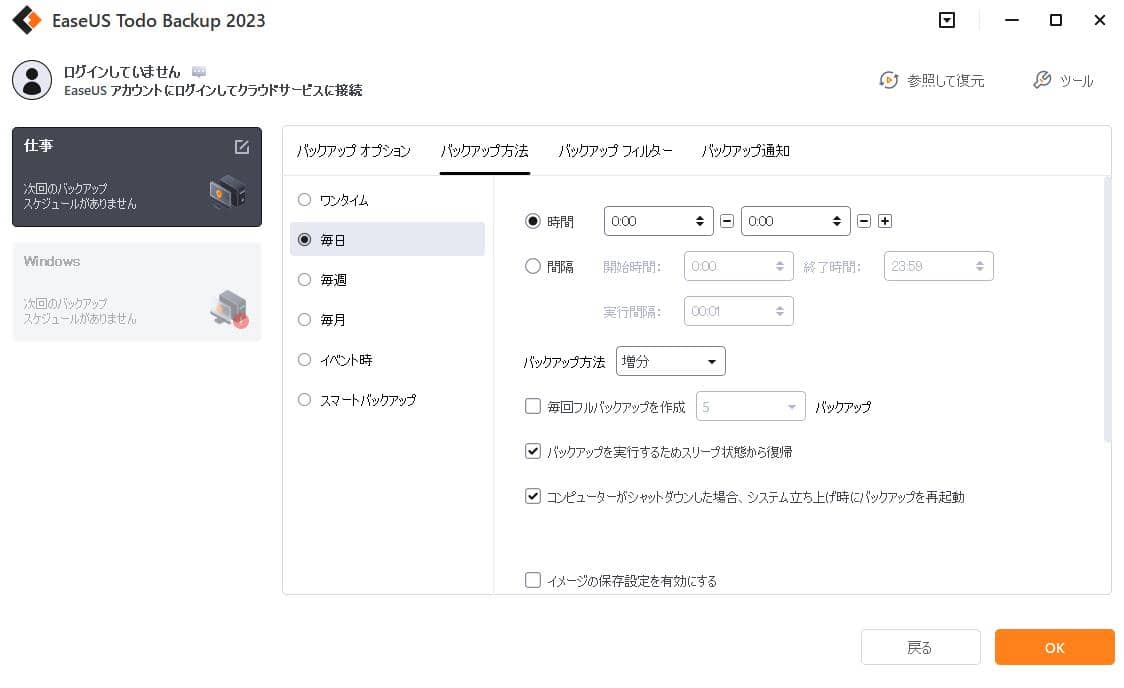Open the message icon beside login status
Viewport: 1124px width, 688px height.
tap(199, 72)
